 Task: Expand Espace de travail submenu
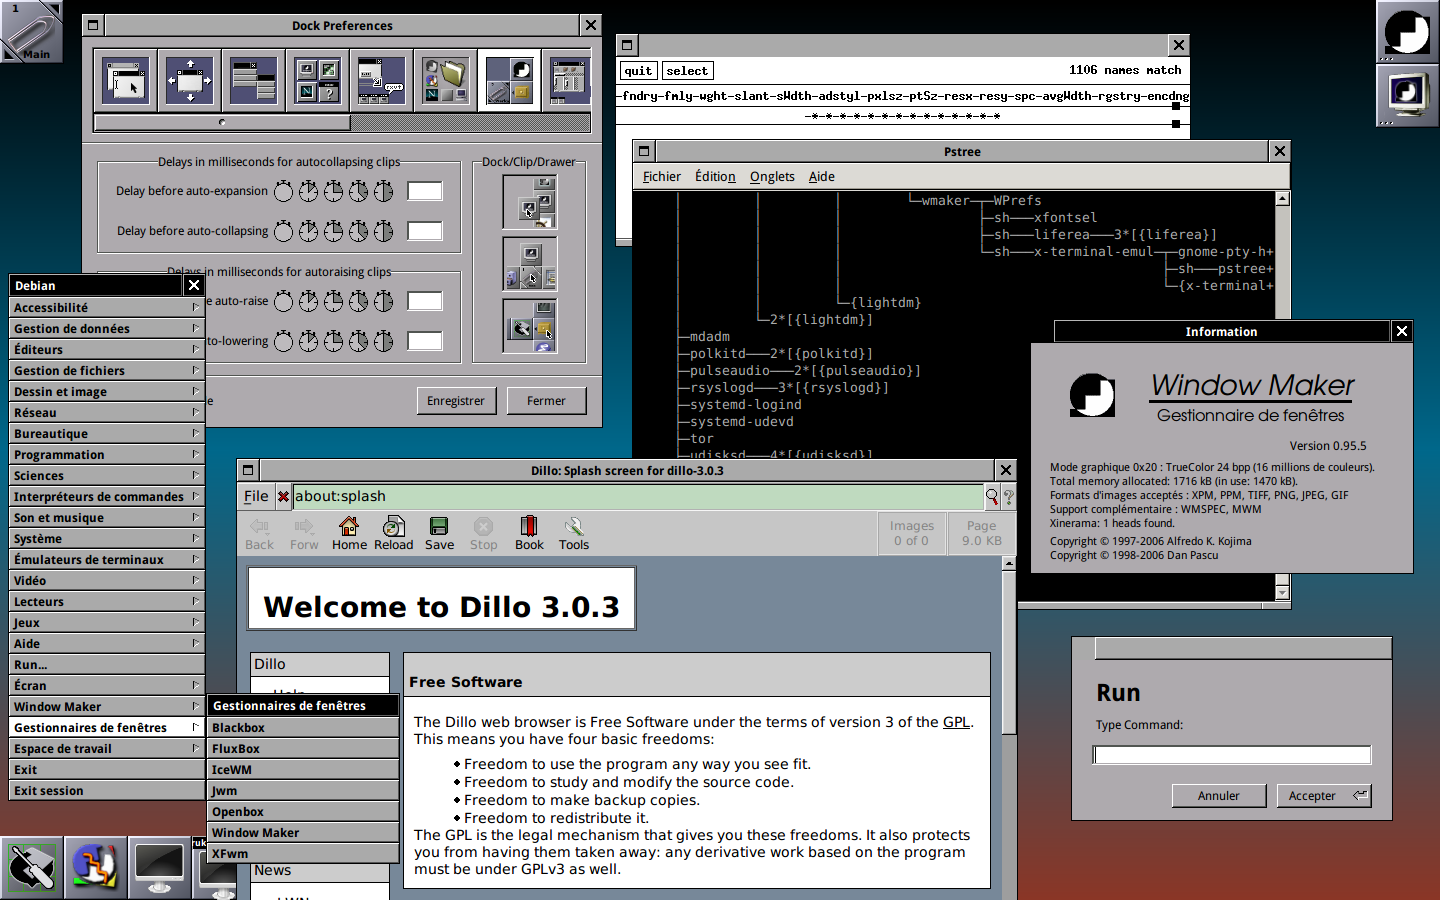(107, 748)
